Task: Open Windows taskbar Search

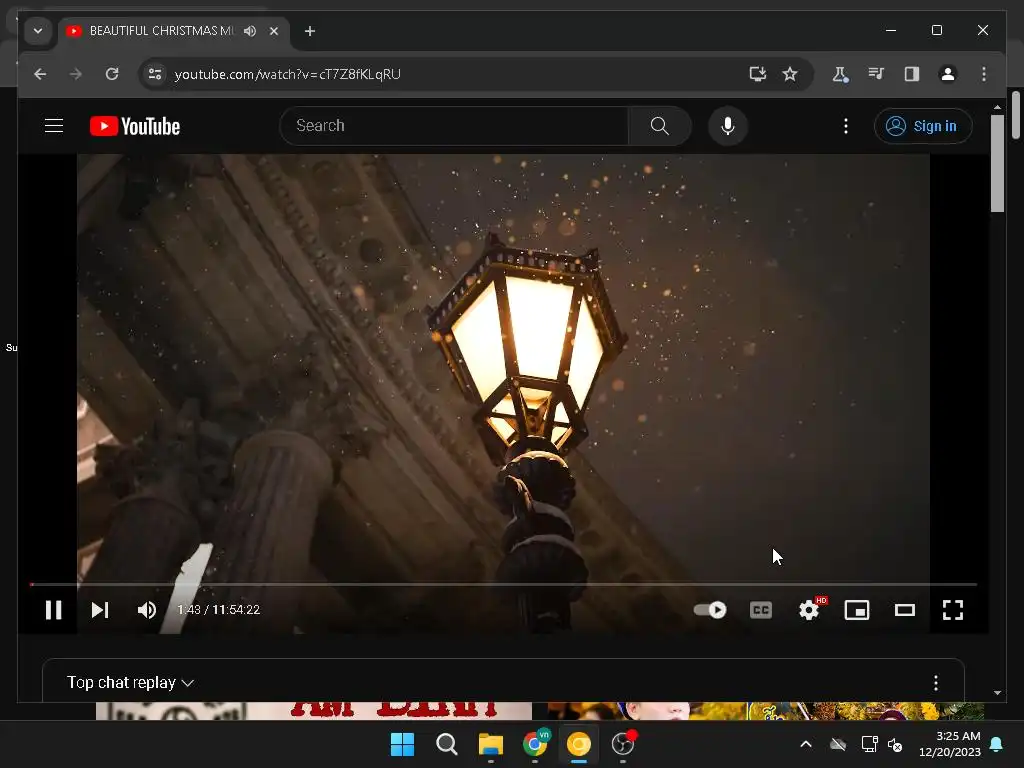Action: point(447,744)
